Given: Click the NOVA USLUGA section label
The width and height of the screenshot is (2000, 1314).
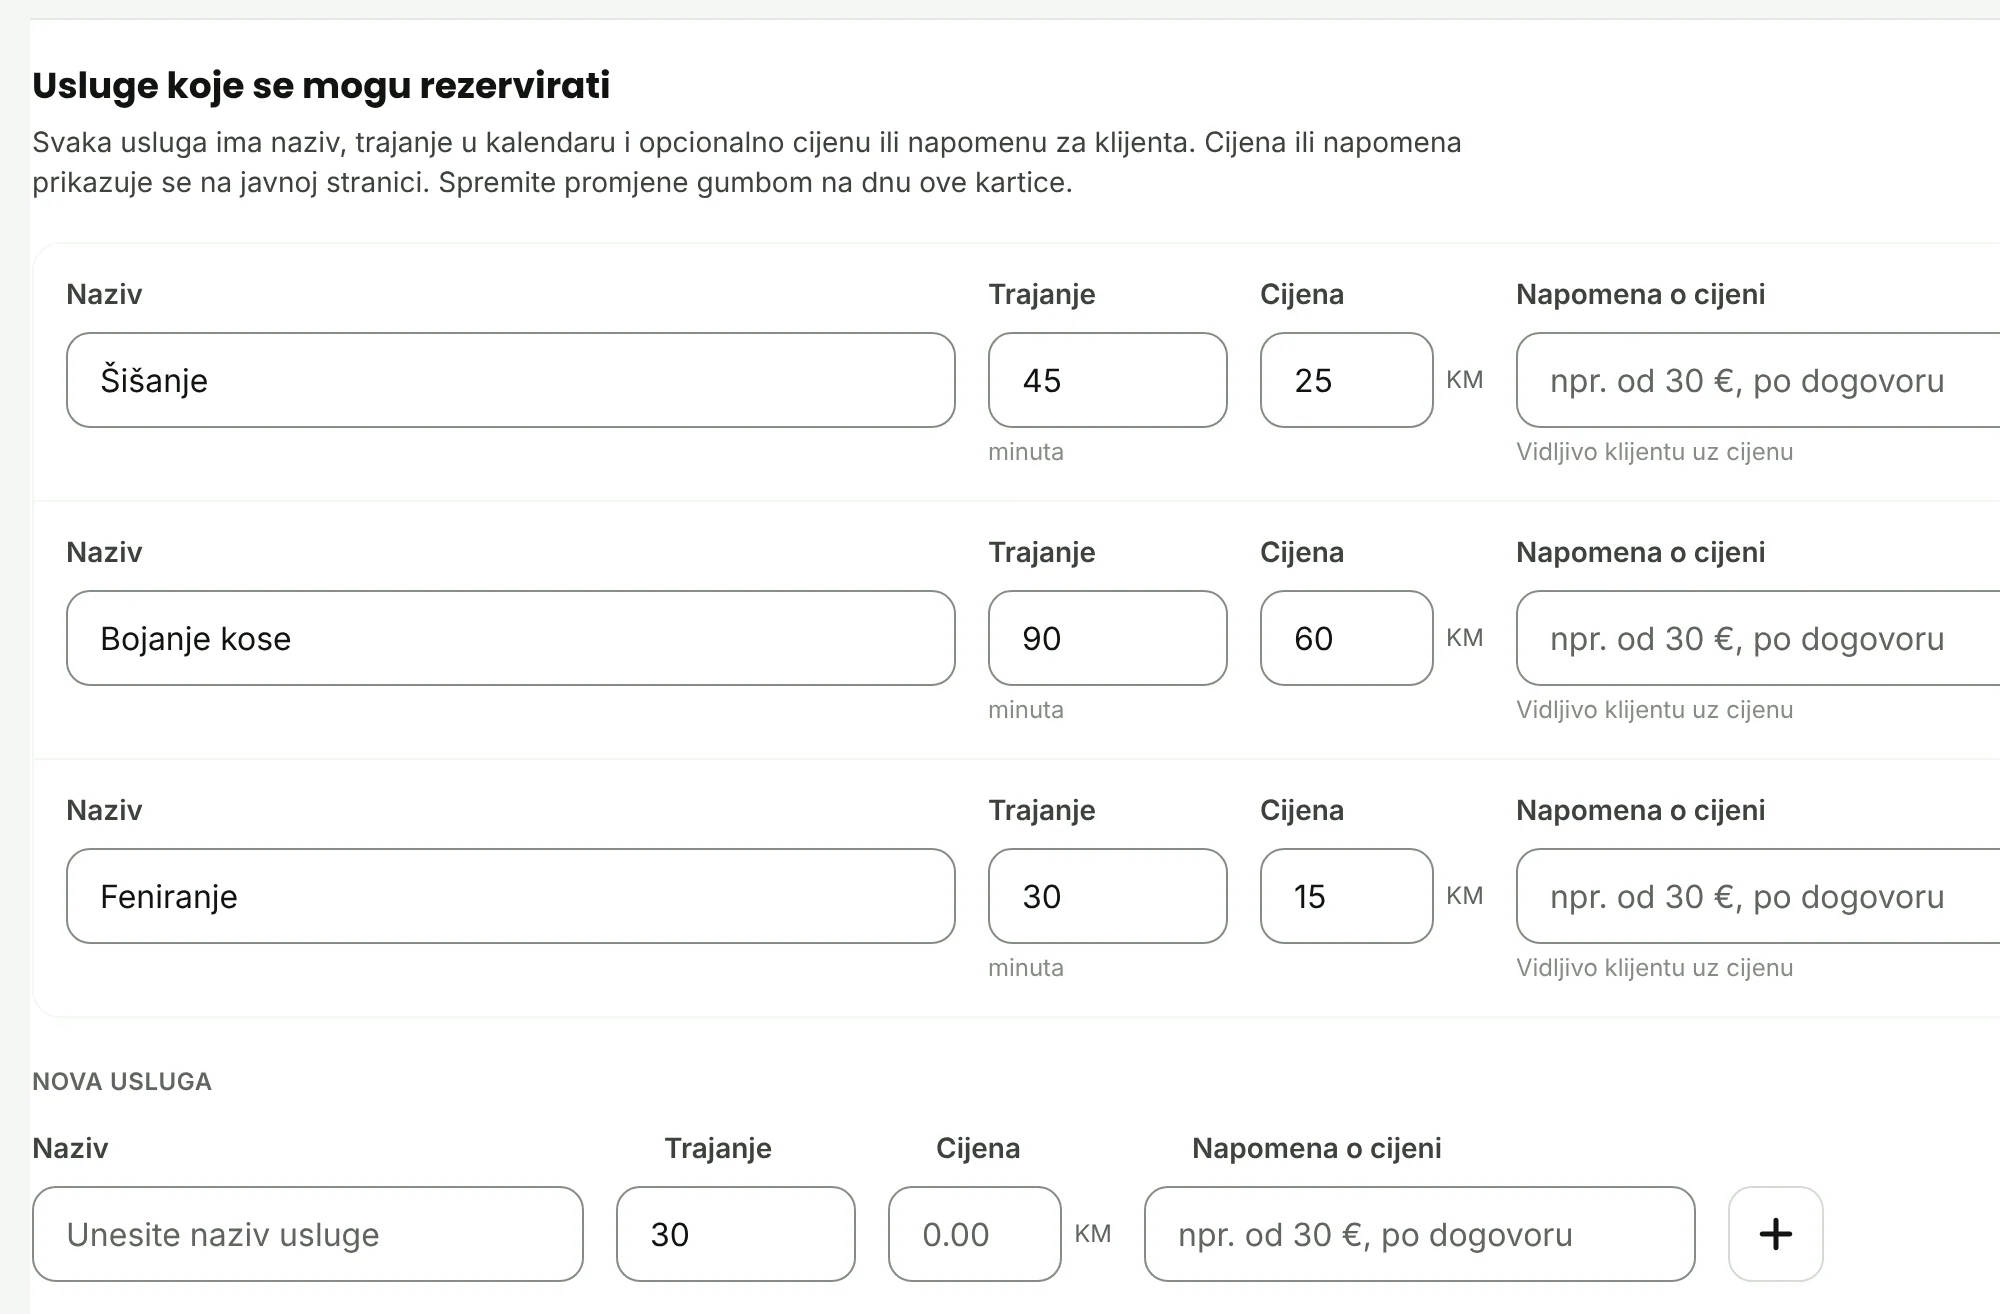Looking at the screenshot, I should (x=122, y=1081).
